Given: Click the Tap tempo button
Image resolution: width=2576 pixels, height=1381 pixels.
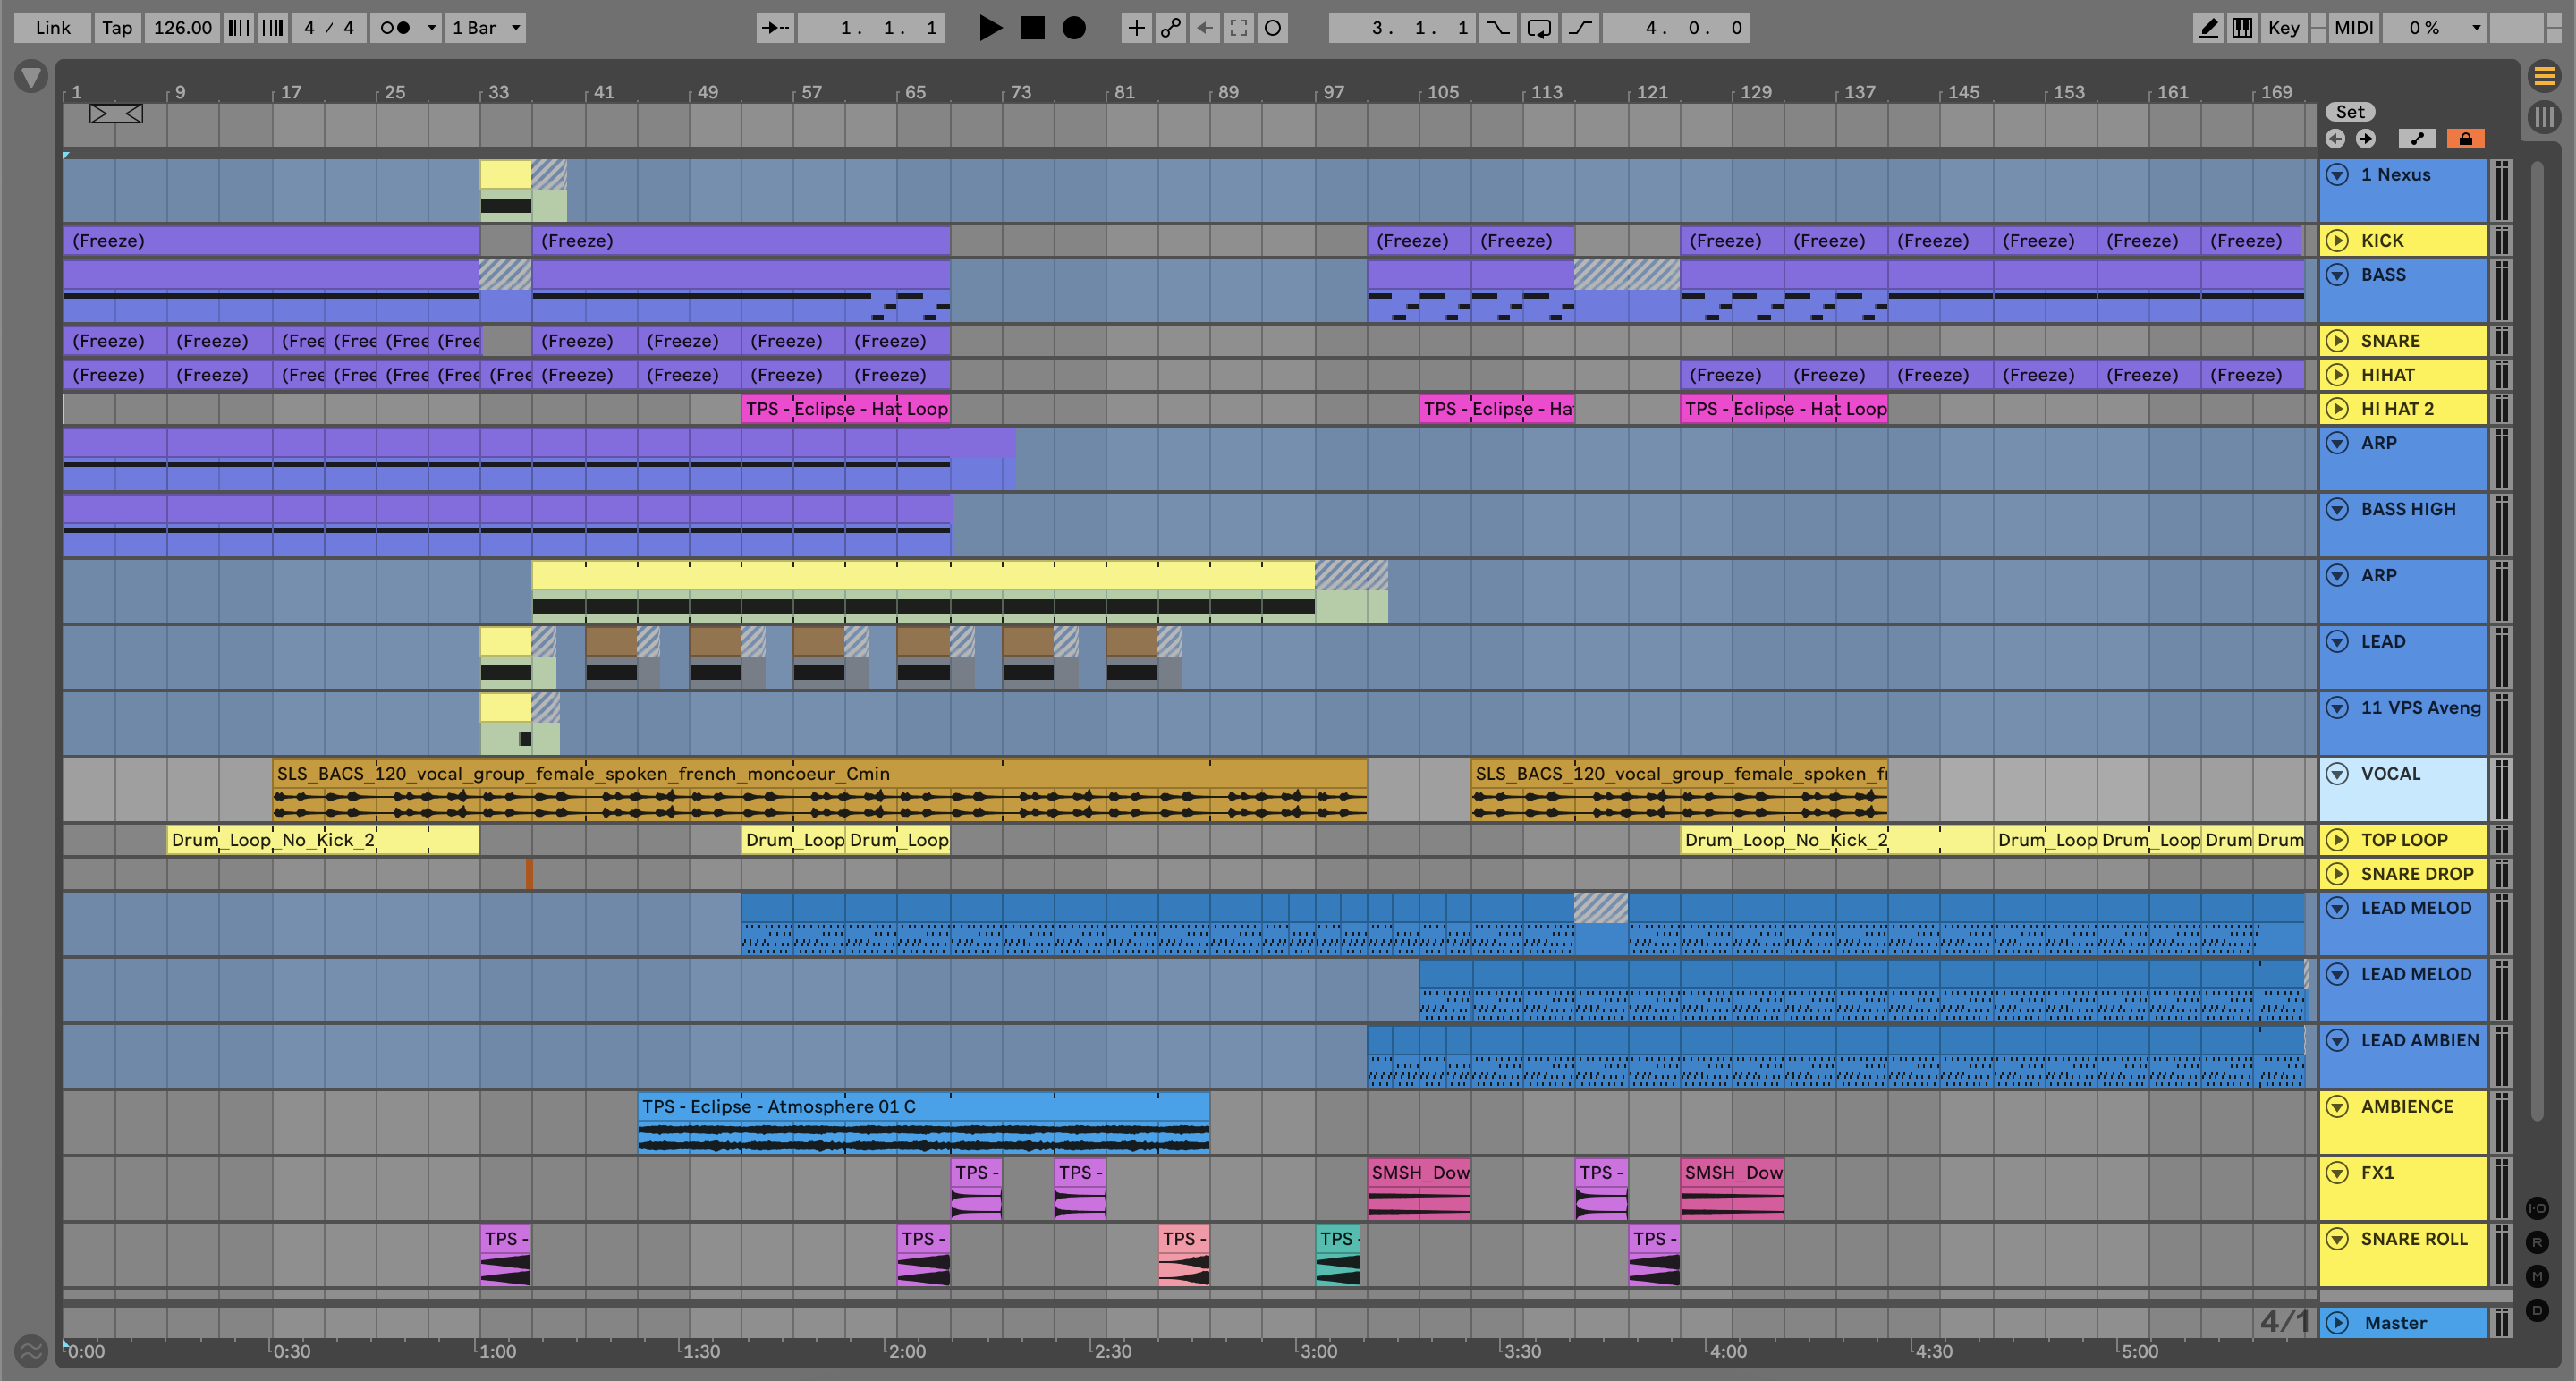Looking at the screenshot, I should click(117, 28).
